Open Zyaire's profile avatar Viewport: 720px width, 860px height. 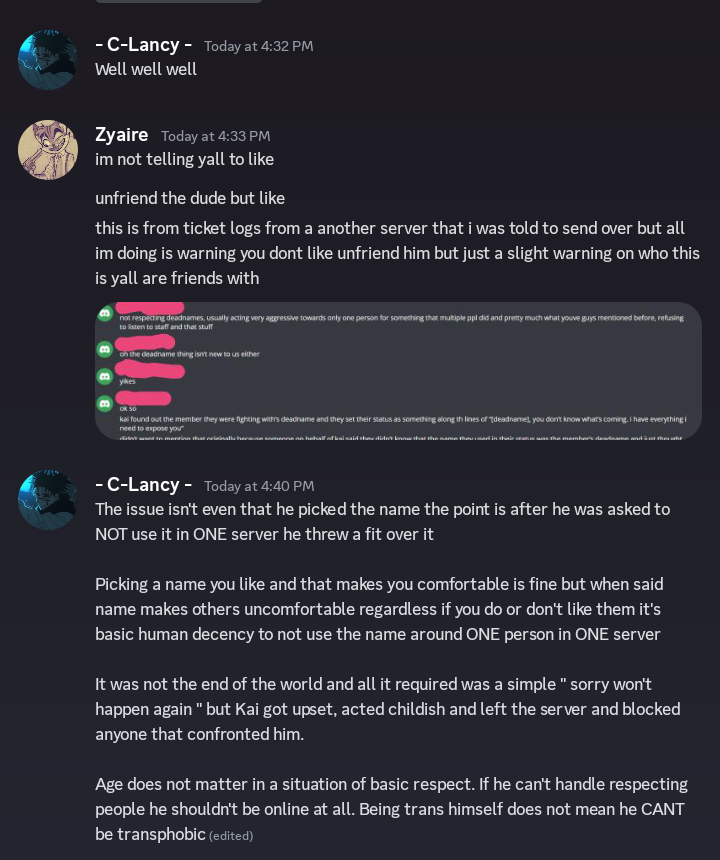[x=47, y=150]
